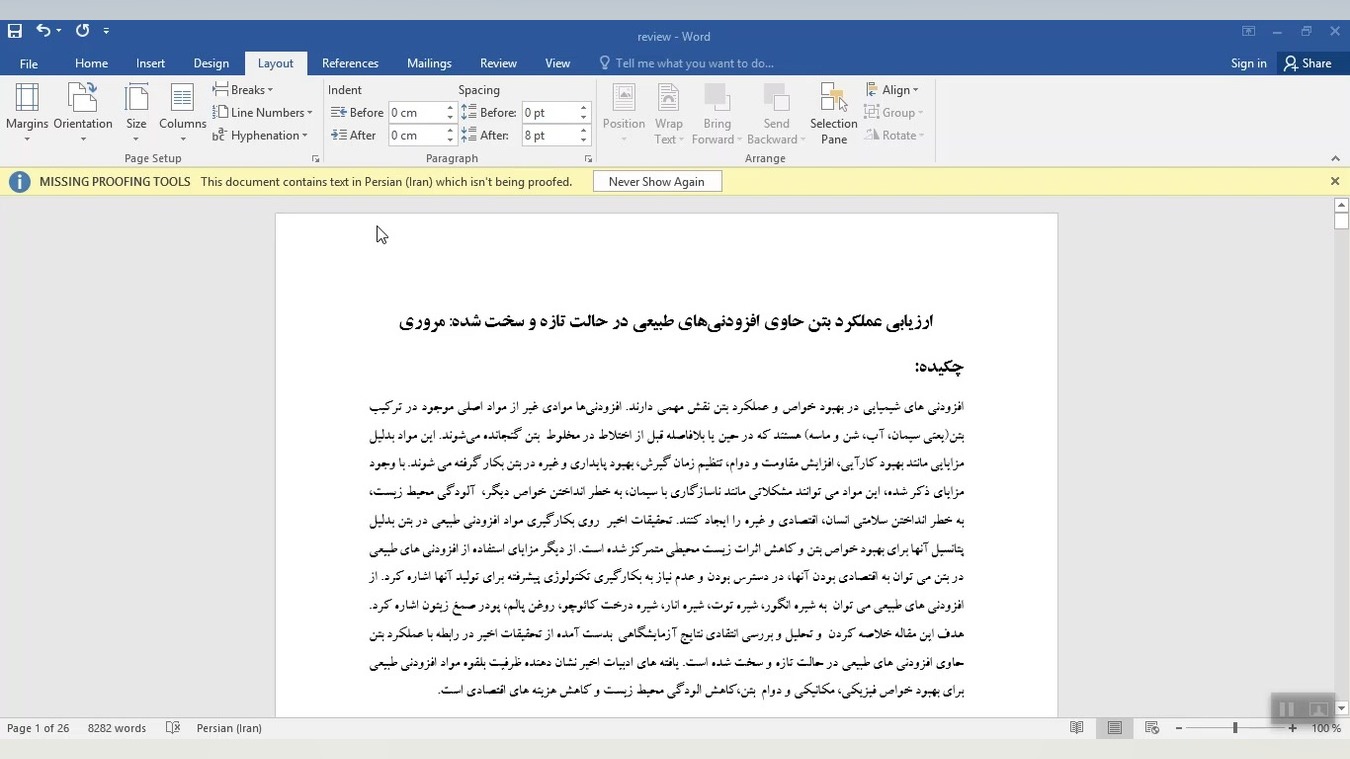Viewport: 1350px width, 759px height.
Task: Click the zoom in plus button
Action: point(1292,728)
